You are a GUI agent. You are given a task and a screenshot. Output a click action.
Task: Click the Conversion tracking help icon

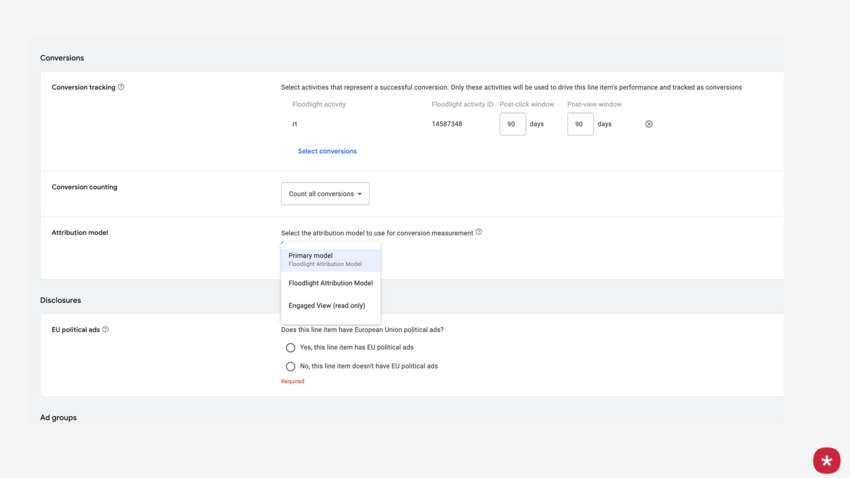click(121, 87)
